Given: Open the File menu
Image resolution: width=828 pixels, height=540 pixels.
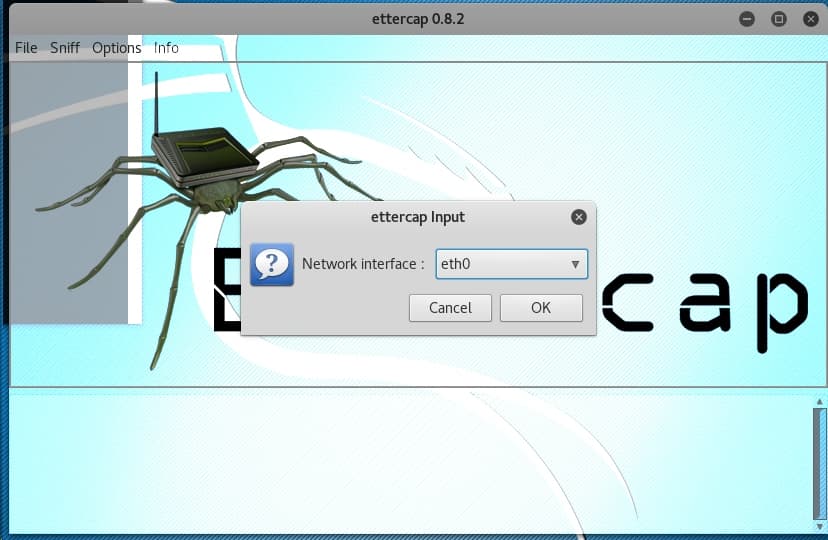Looking at the screenshot, I should click(x=26, y=48).
